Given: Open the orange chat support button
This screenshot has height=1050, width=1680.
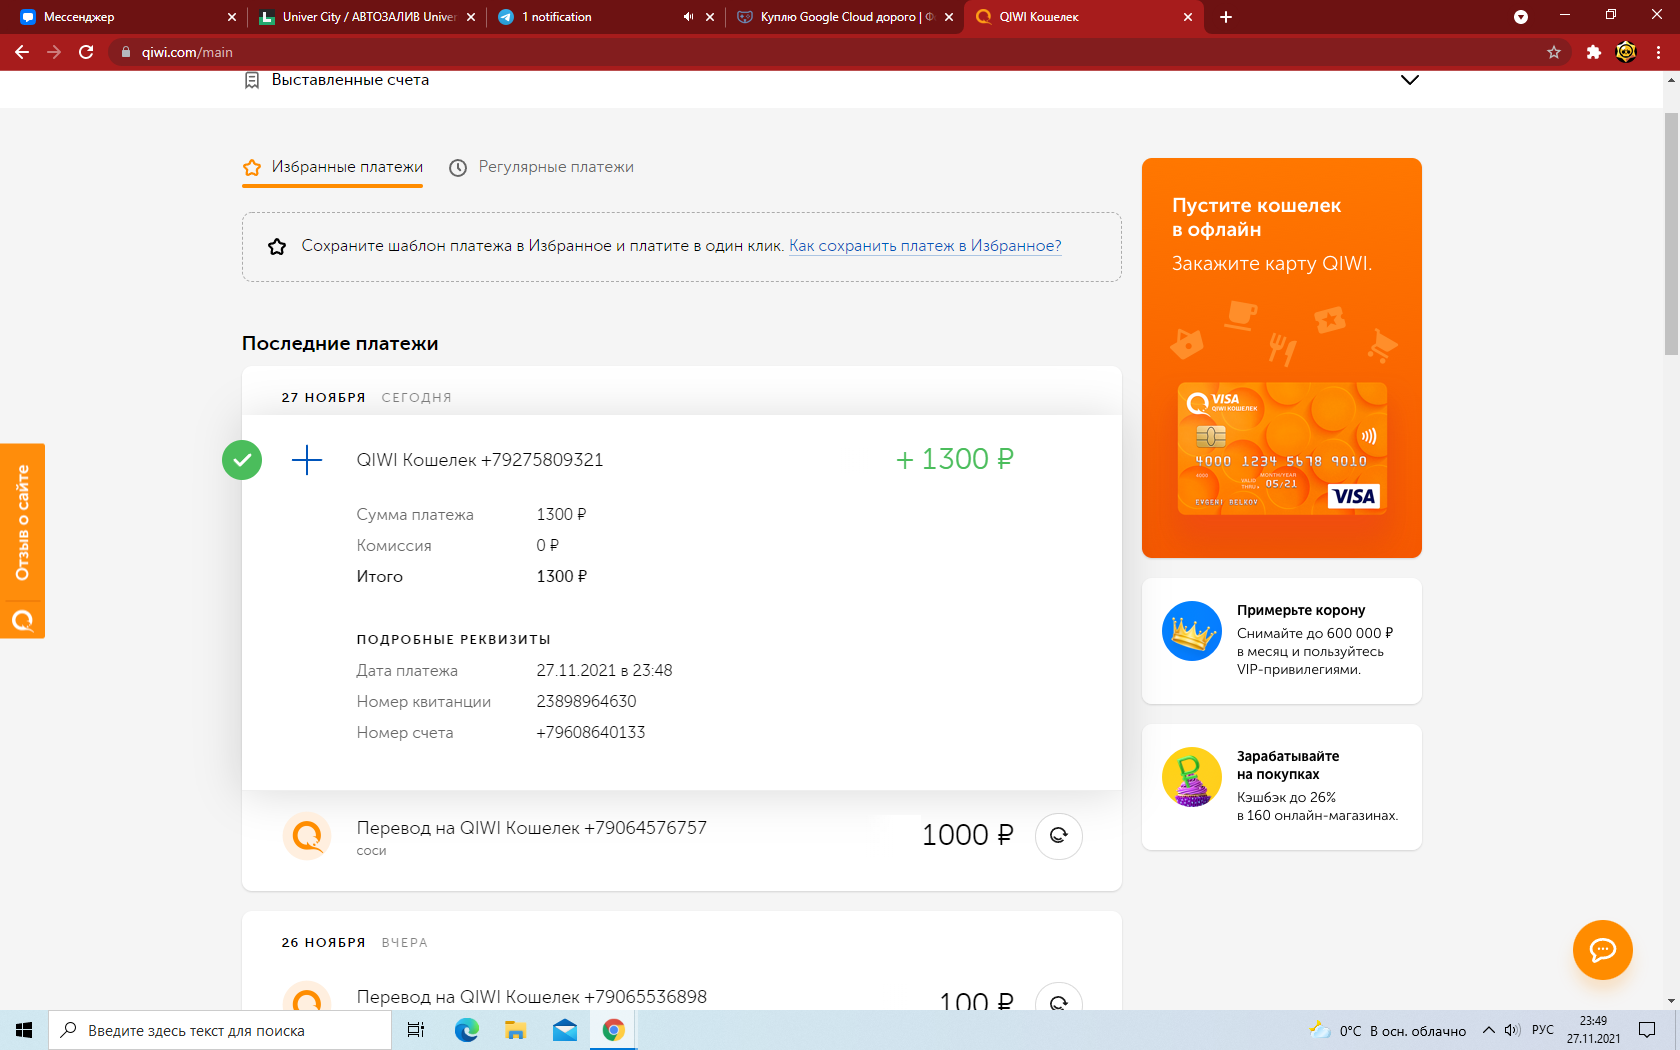Looking at the screenshot, I should coord(1603,950).
